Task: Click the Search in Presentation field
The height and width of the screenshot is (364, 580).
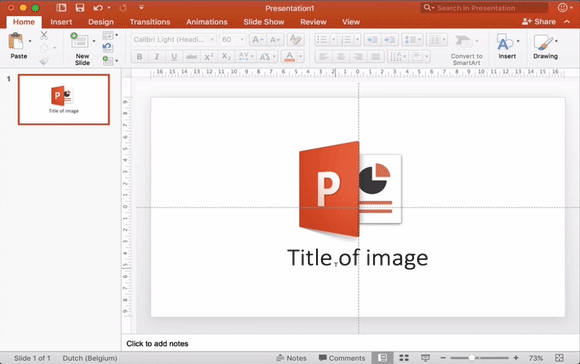Action: (x=484, y=8)
